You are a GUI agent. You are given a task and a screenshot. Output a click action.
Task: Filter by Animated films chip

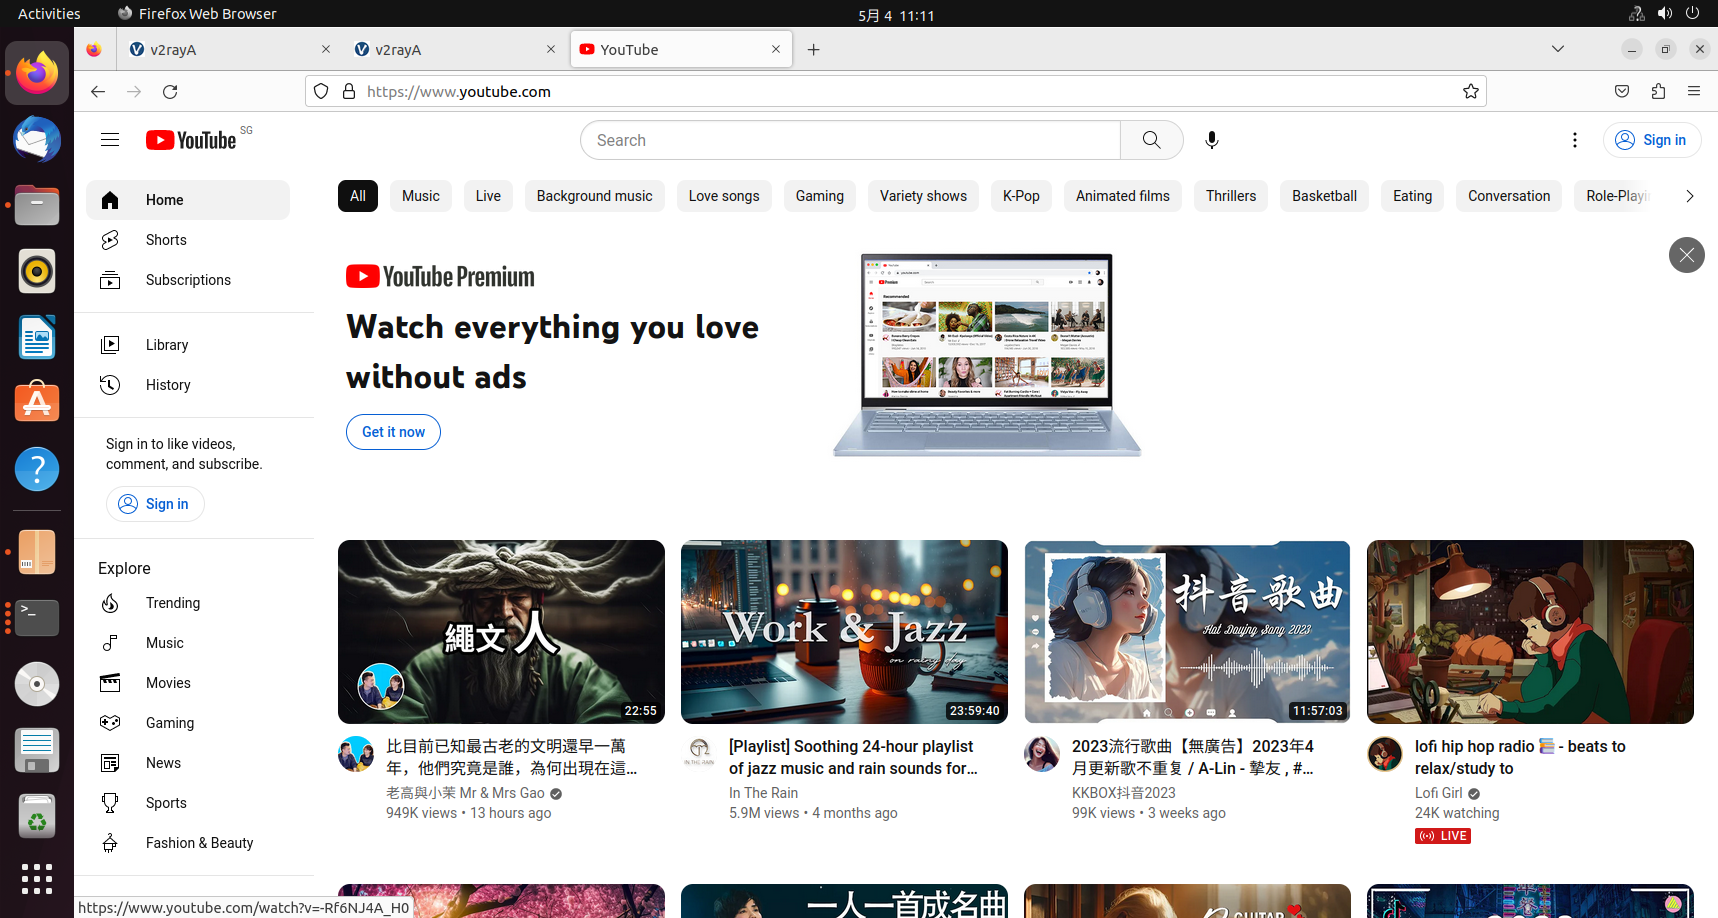click(x=1123, y=196)
